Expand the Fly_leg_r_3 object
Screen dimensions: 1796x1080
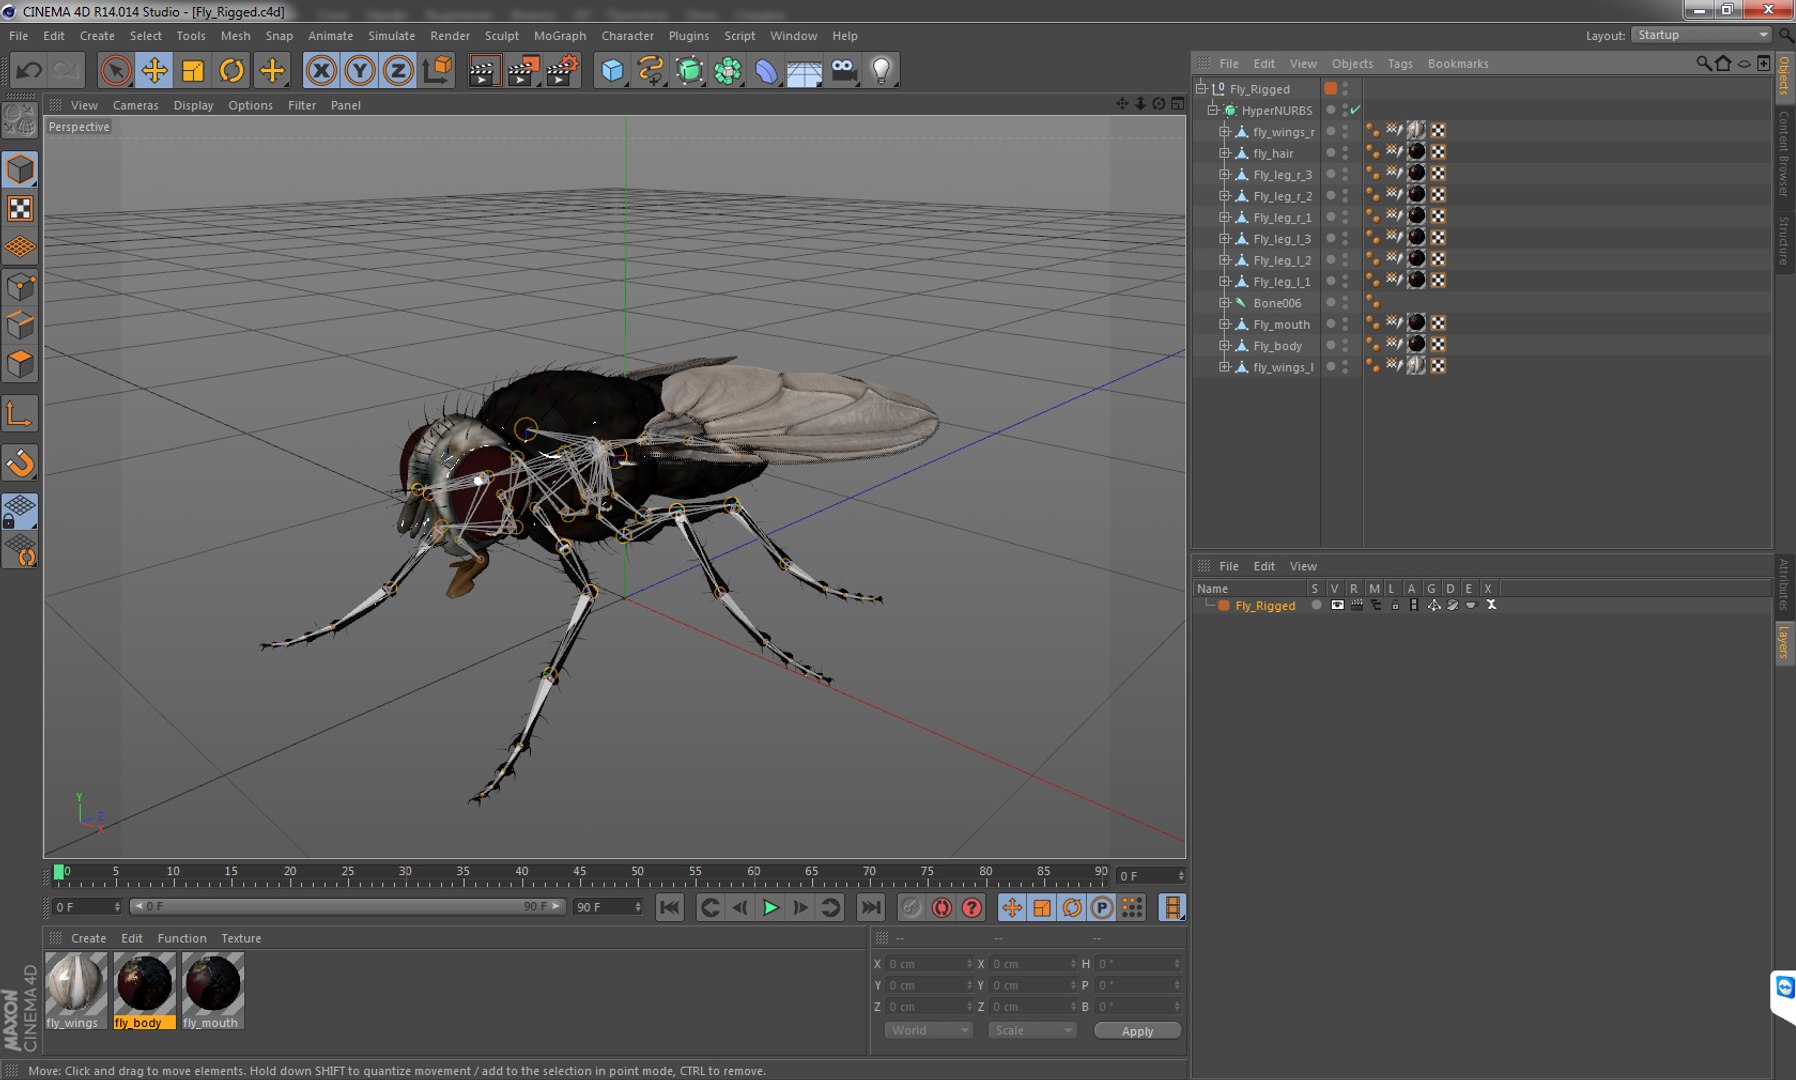(1224, 174)
